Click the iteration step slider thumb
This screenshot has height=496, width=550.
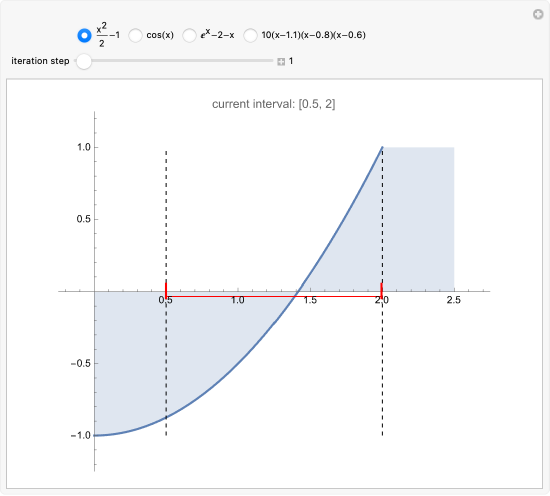tap(84, 61)
